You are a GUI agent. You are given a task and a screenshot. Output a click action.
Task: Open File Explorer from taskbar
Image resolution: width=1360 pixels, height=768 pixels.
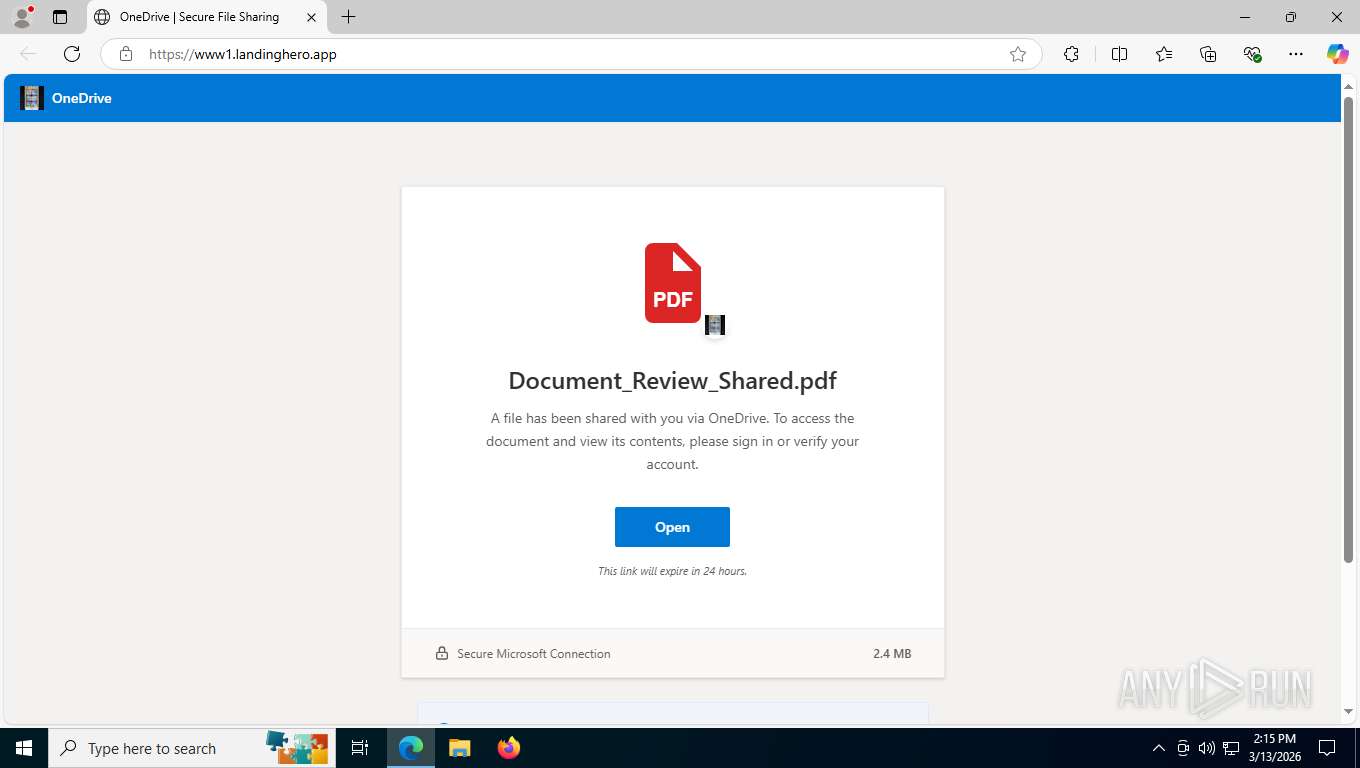pyautogui.click(x=460, y=748)
